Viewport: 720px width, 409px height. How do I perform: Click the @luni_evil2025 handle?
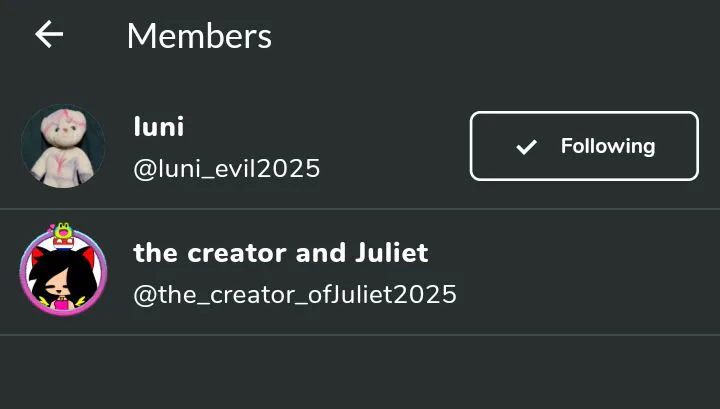(x=227, y=168)
